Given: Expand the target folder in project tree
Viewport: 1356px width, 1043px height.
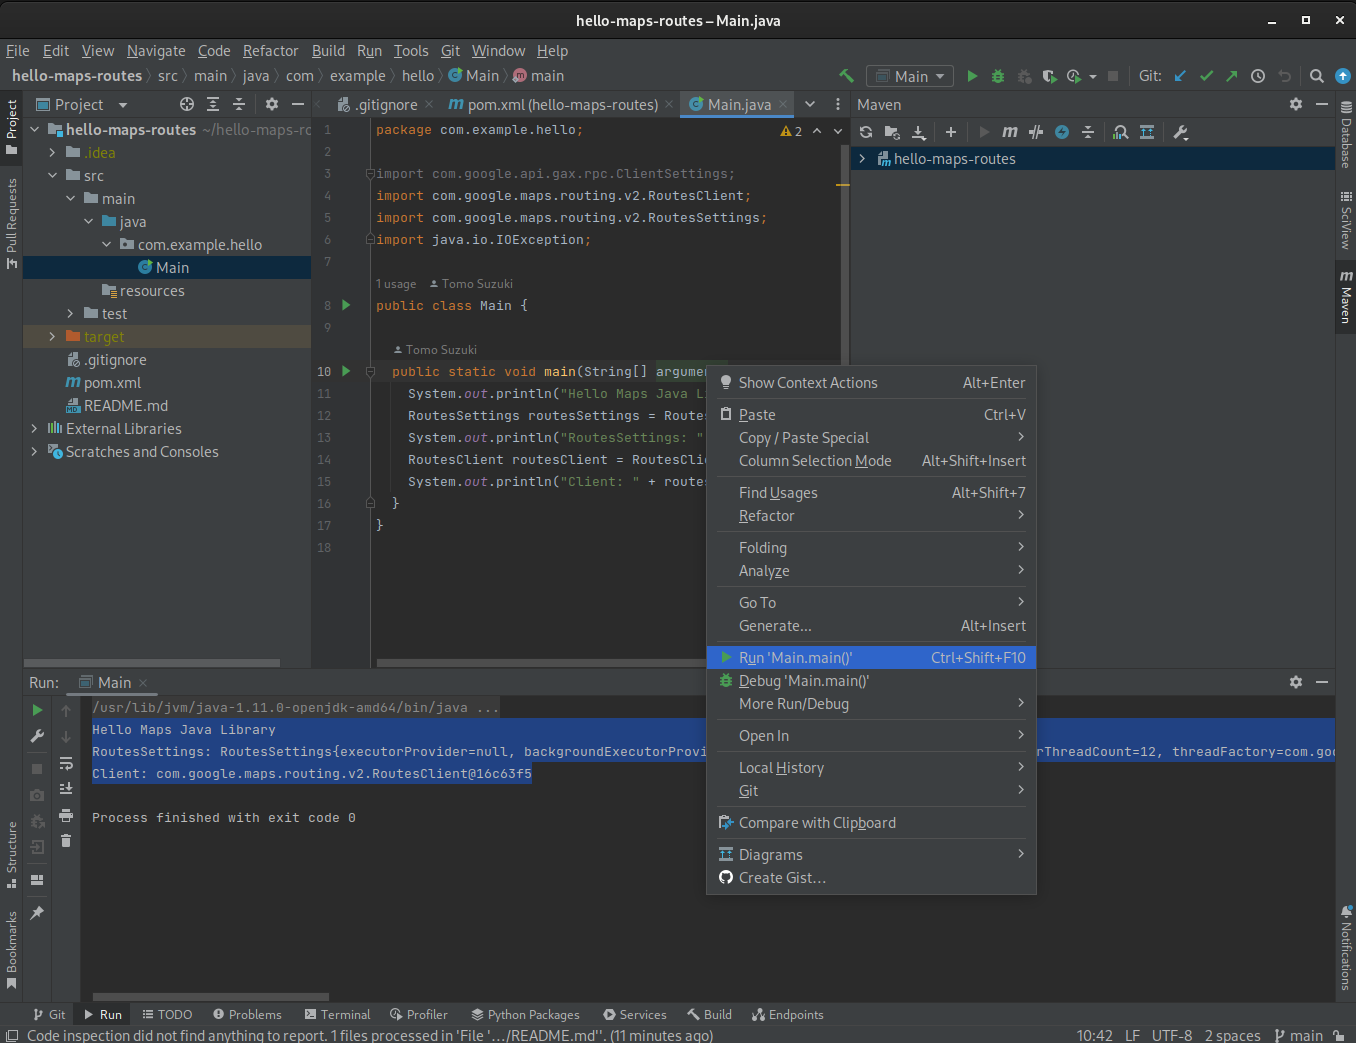Looking at the screenshot, I should point(52,337).
